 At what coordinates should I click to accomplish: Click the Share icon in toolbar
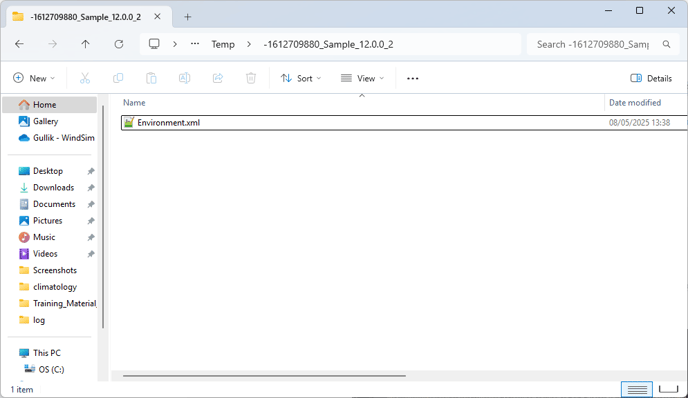pyautogui.click(x=218, y=78)
